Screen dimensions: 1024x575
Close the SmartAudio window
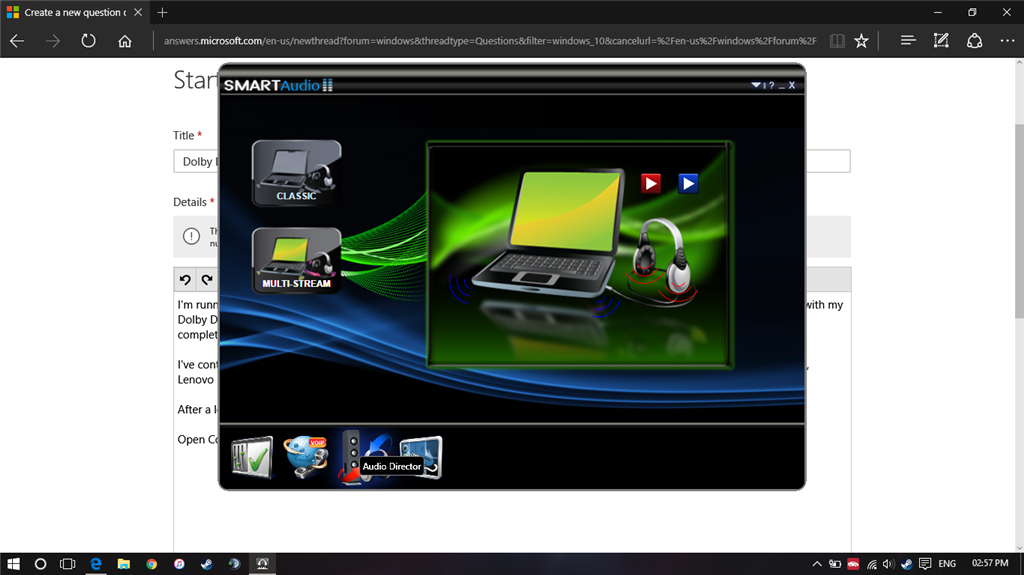[792, 85]
